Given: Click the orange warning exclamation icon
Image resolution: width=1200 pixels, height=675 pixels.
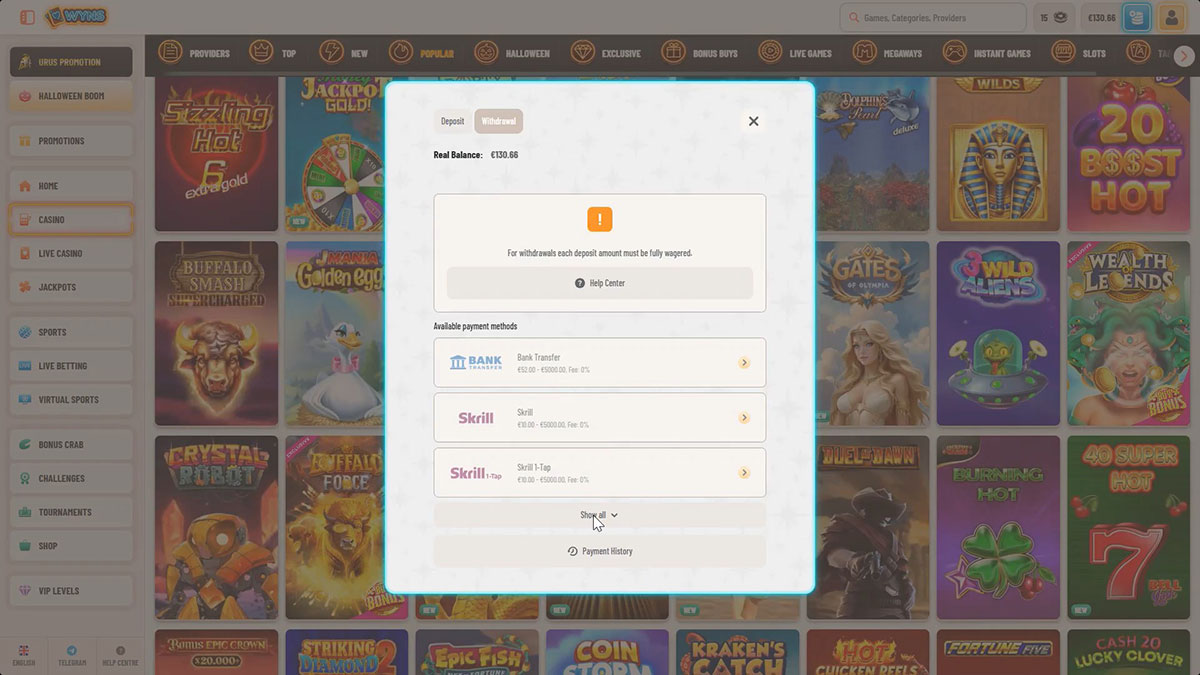Looking at the screenshot, I should [599, 219].
